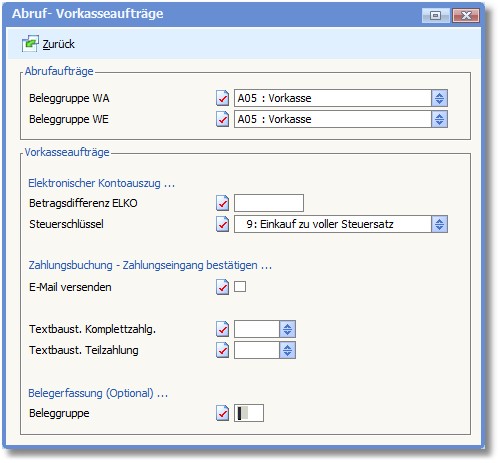Click checkmark icon beside Beleggruppe WE

(x=222, y=119)
